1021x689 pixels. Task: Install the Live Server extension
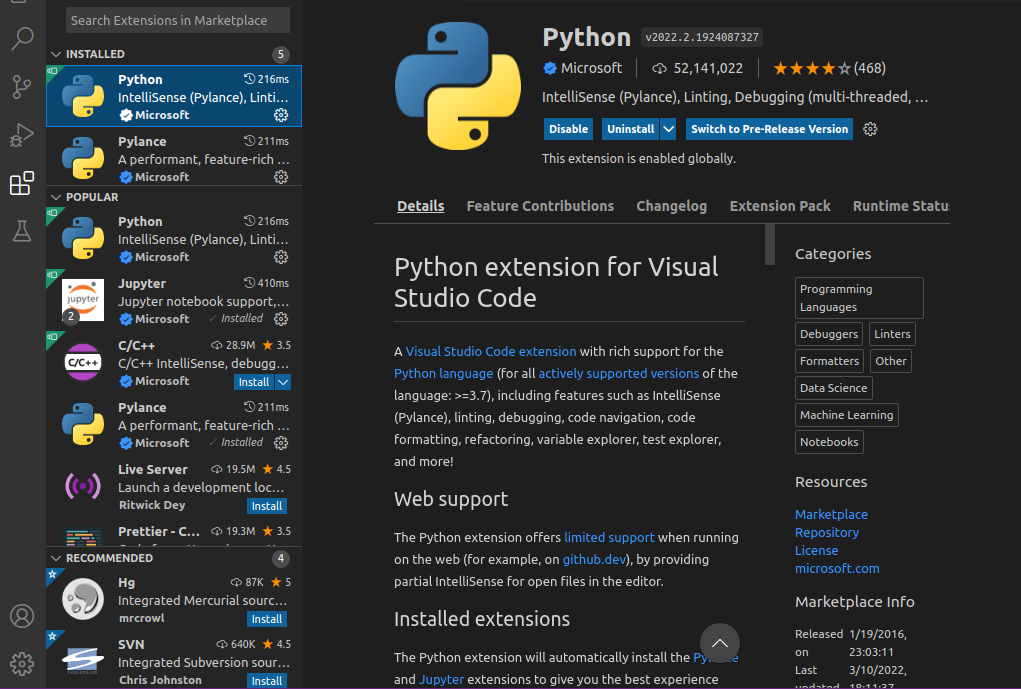click(x=267, y=506)
